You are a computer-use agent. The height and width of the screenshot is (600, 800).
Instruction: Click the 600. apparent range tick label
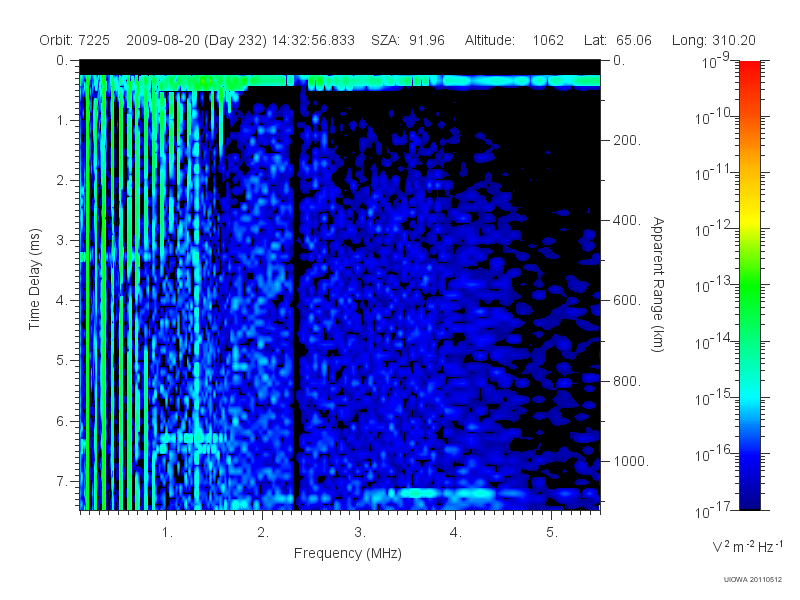coord(627,301)
